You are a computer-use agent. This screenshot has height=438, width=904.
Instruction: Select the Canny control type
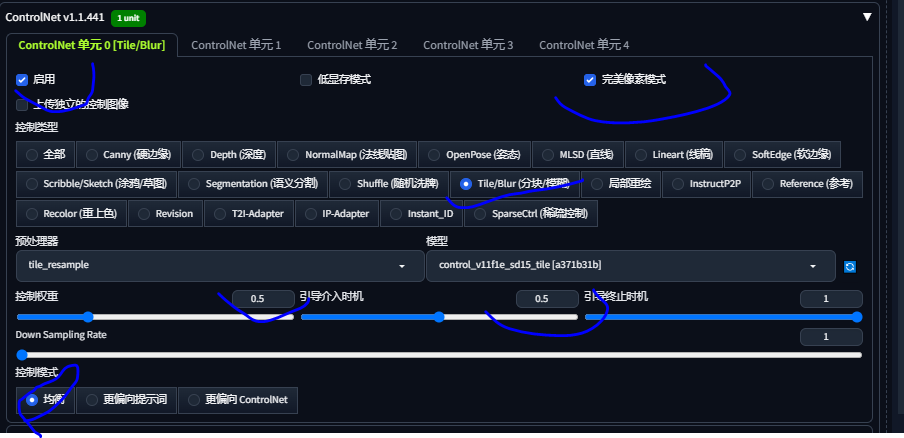[x=128, y=155]
